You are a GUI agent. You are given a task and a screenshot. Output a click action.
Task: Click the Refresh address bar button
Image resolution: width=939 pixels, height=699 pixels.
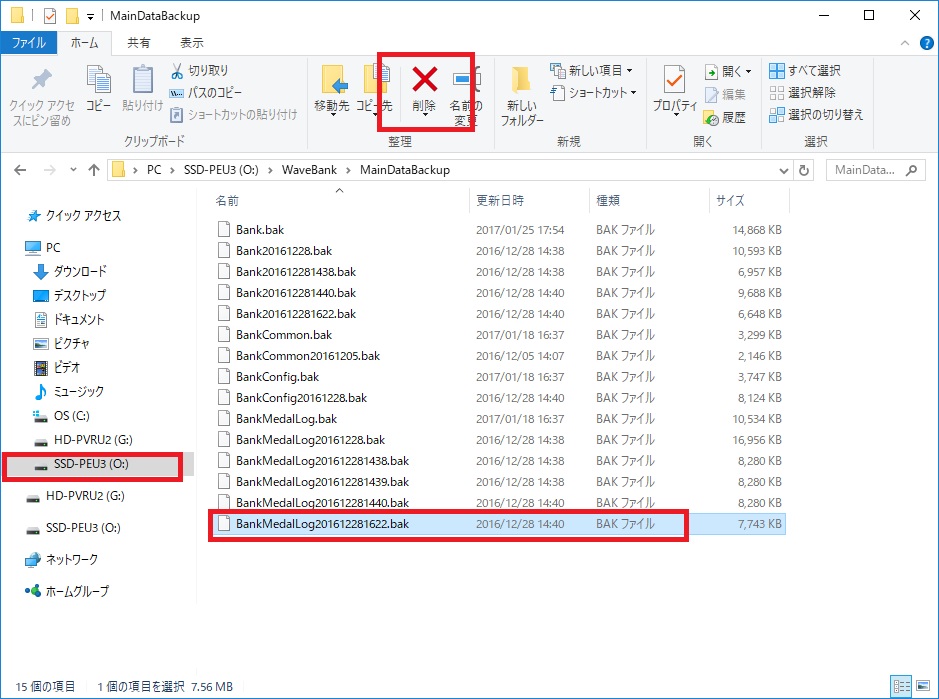click(804, 171)
